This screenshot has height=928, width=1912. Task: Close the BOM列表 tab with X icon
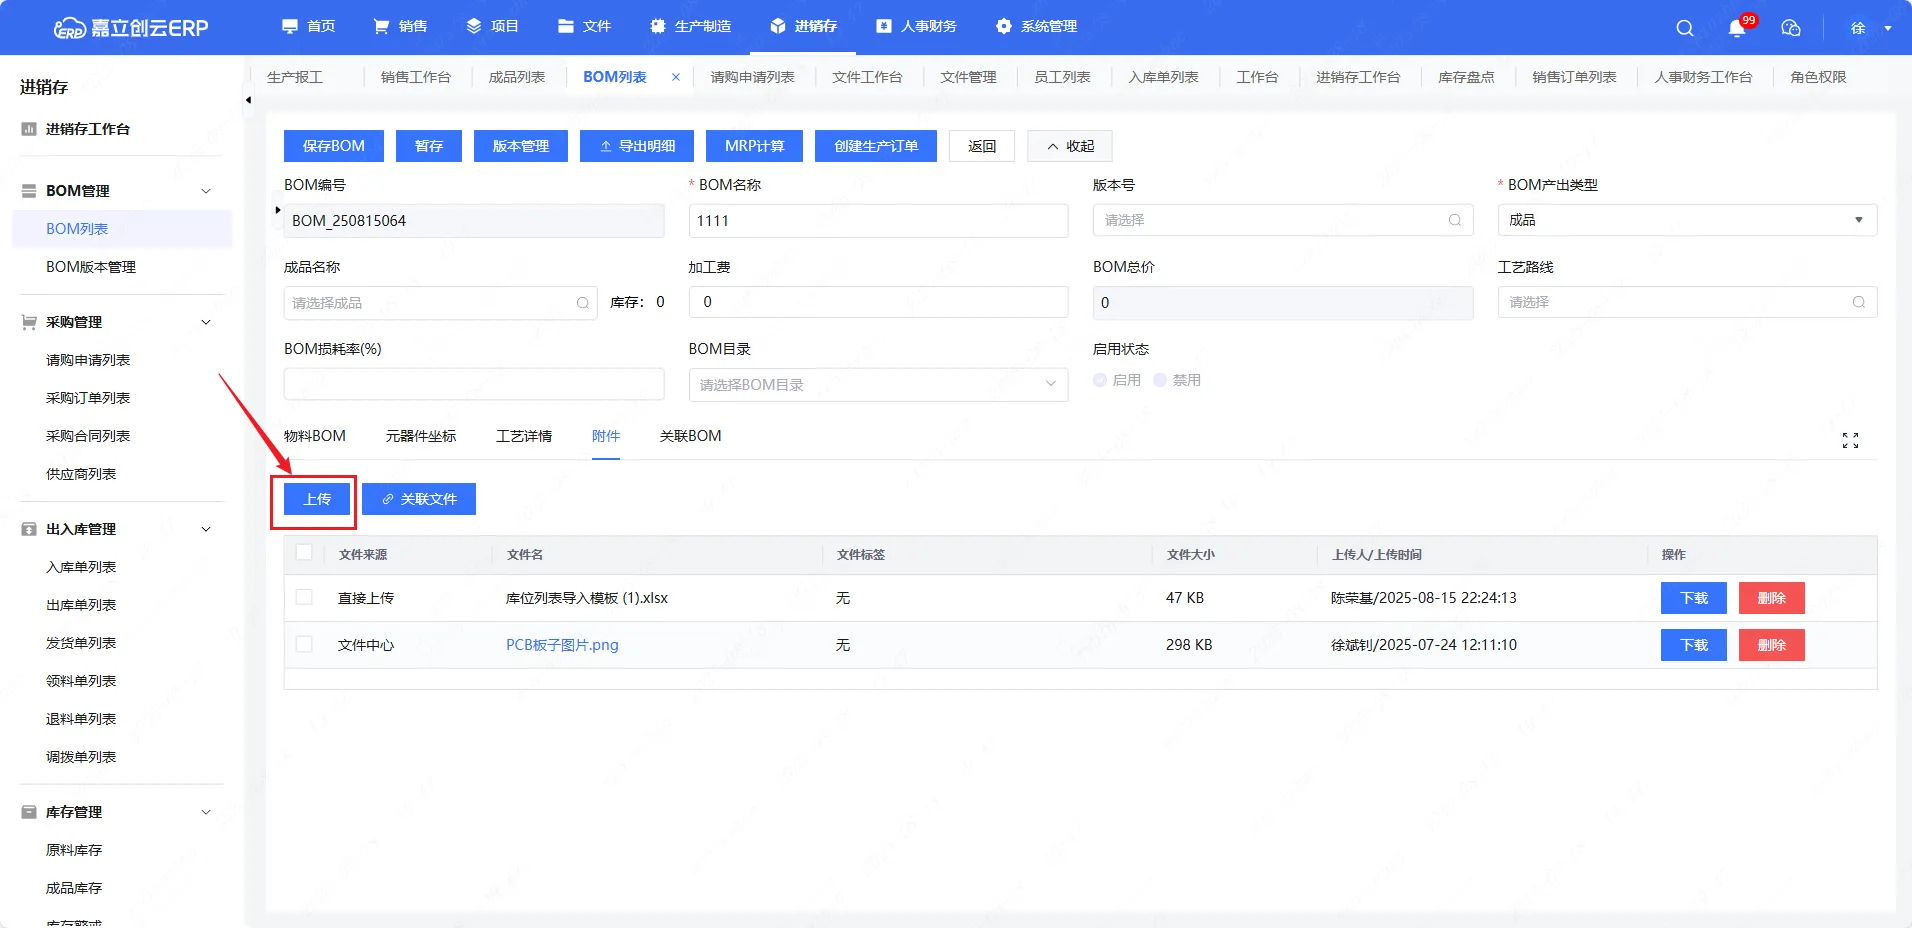[x=676, y=77]
